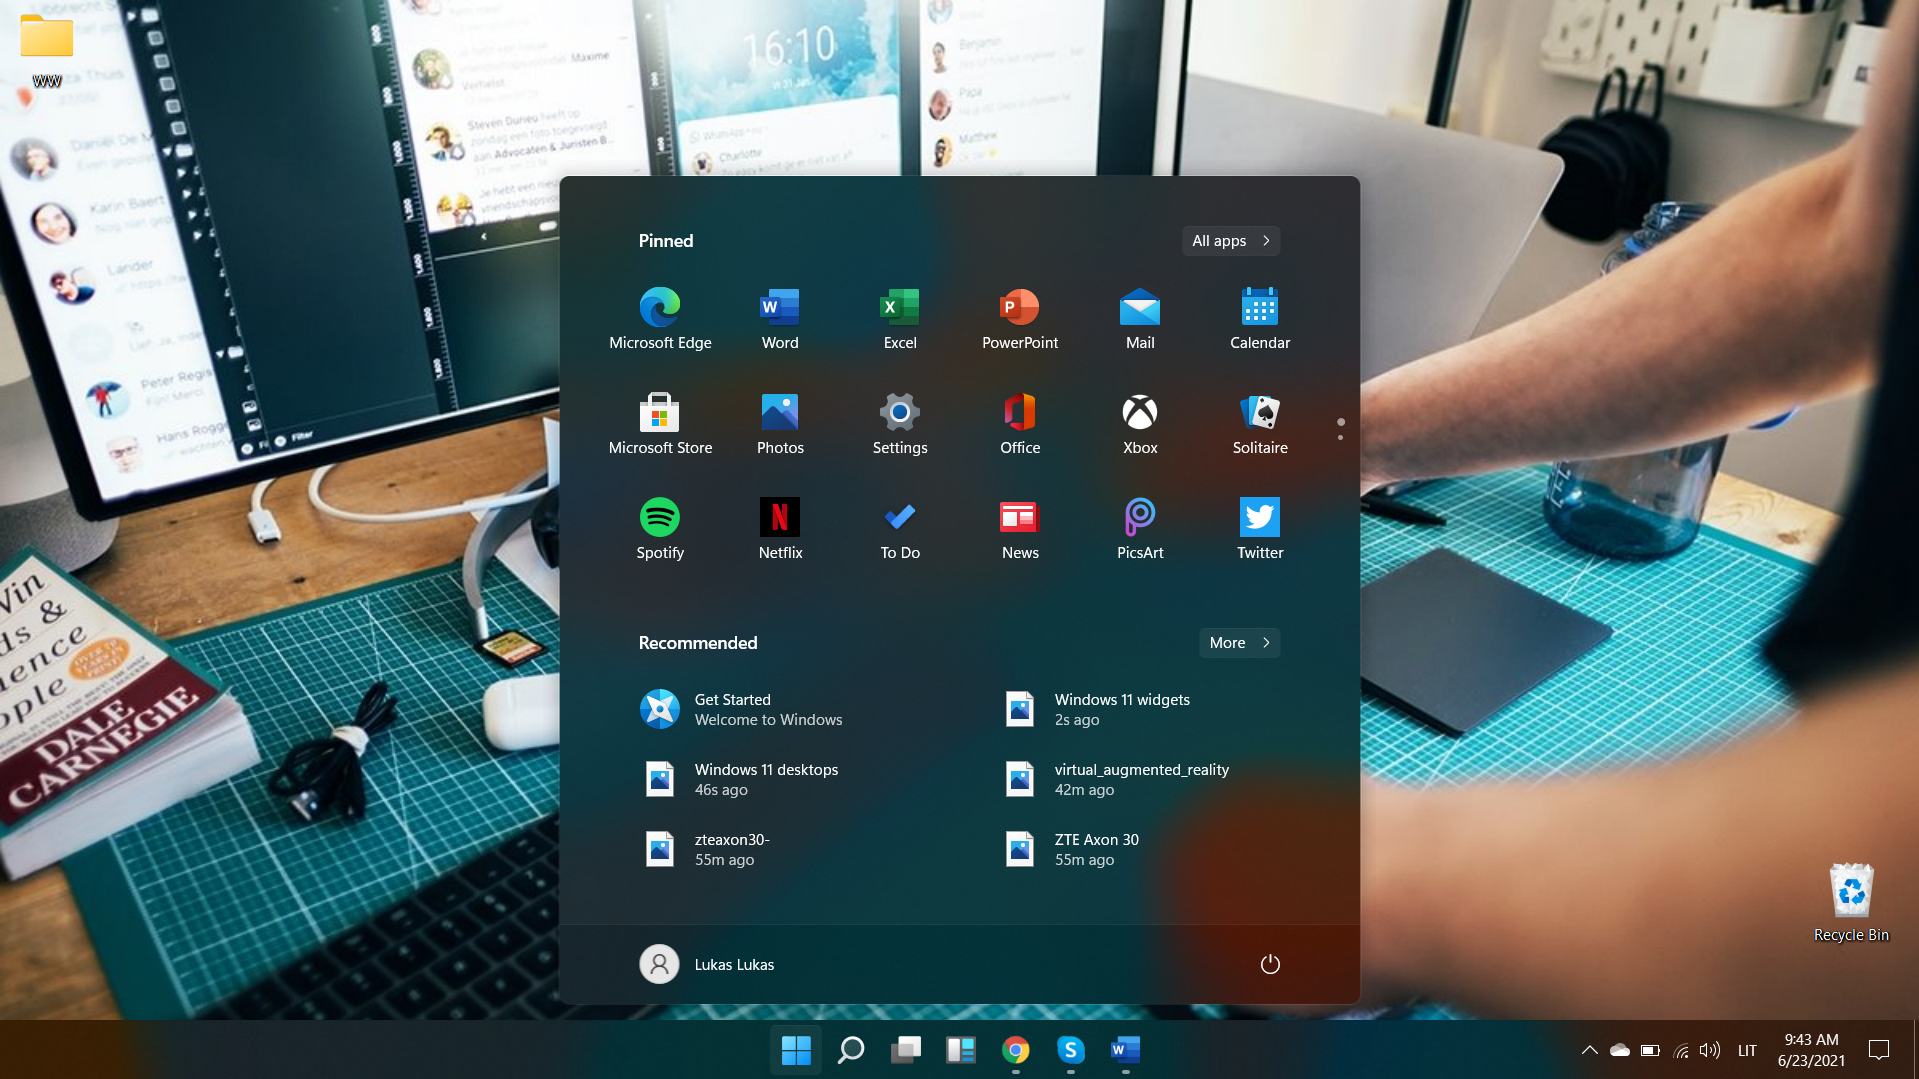Open the To Do app

[900, 530]
